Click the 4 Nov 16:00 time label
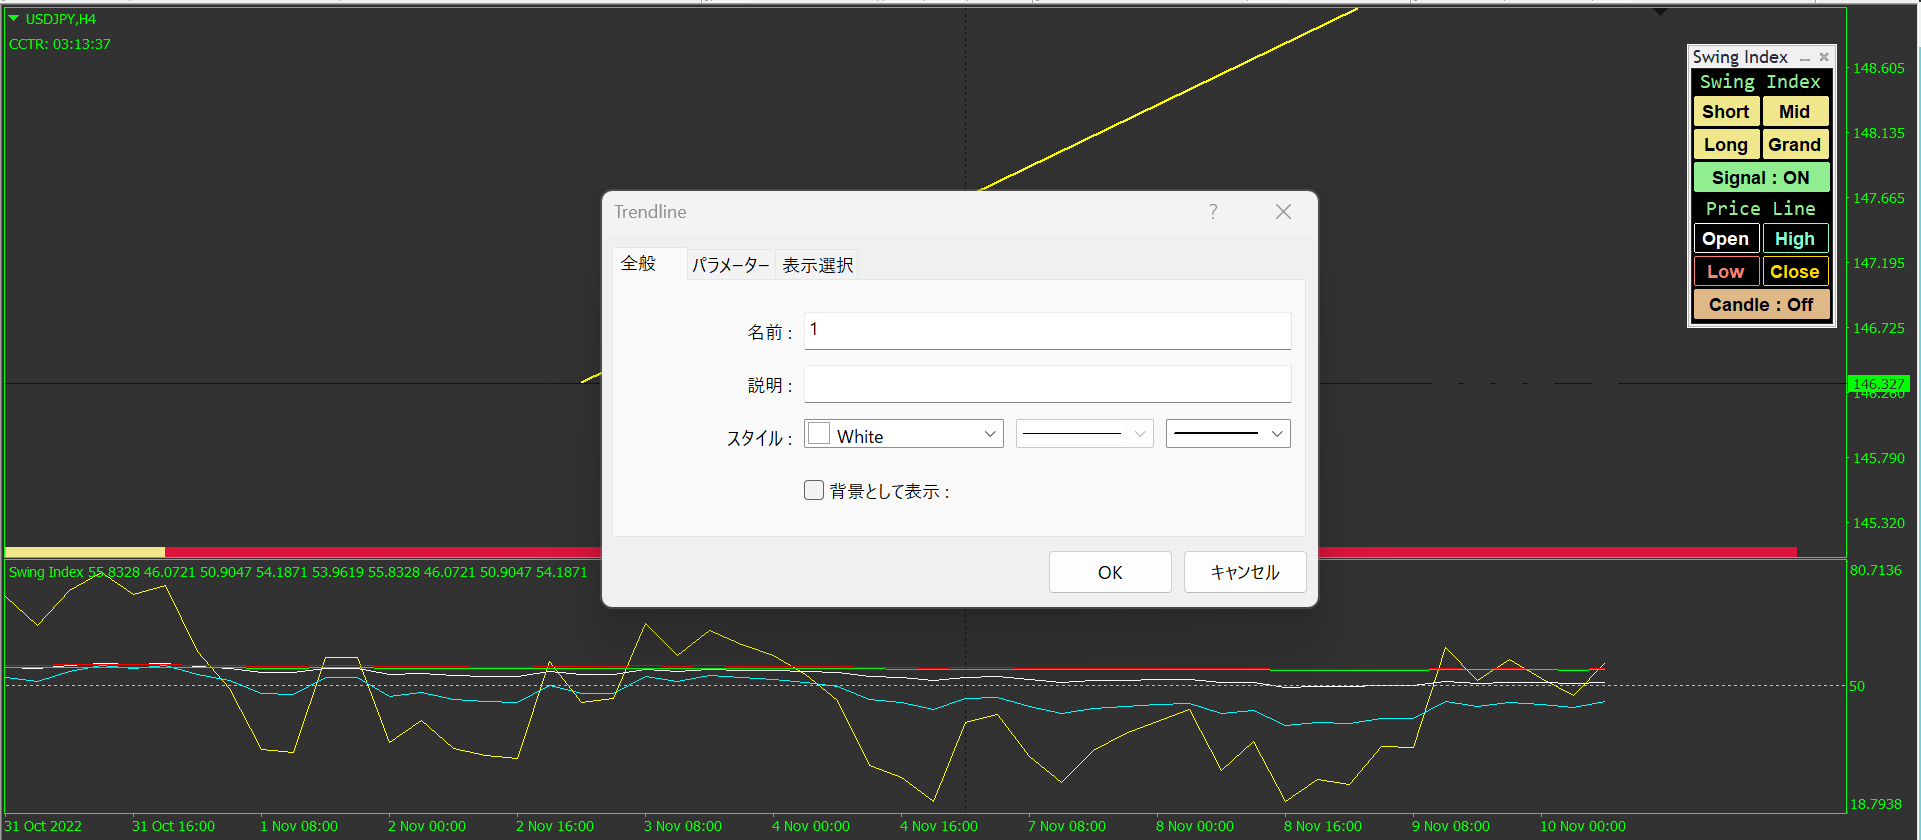The width and height of the screenshot is (1921, 840). coord(939,826)
